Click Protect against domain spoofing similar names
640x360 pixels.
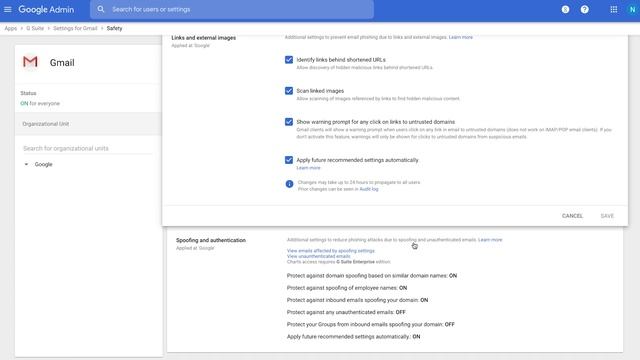click(371, 276)
